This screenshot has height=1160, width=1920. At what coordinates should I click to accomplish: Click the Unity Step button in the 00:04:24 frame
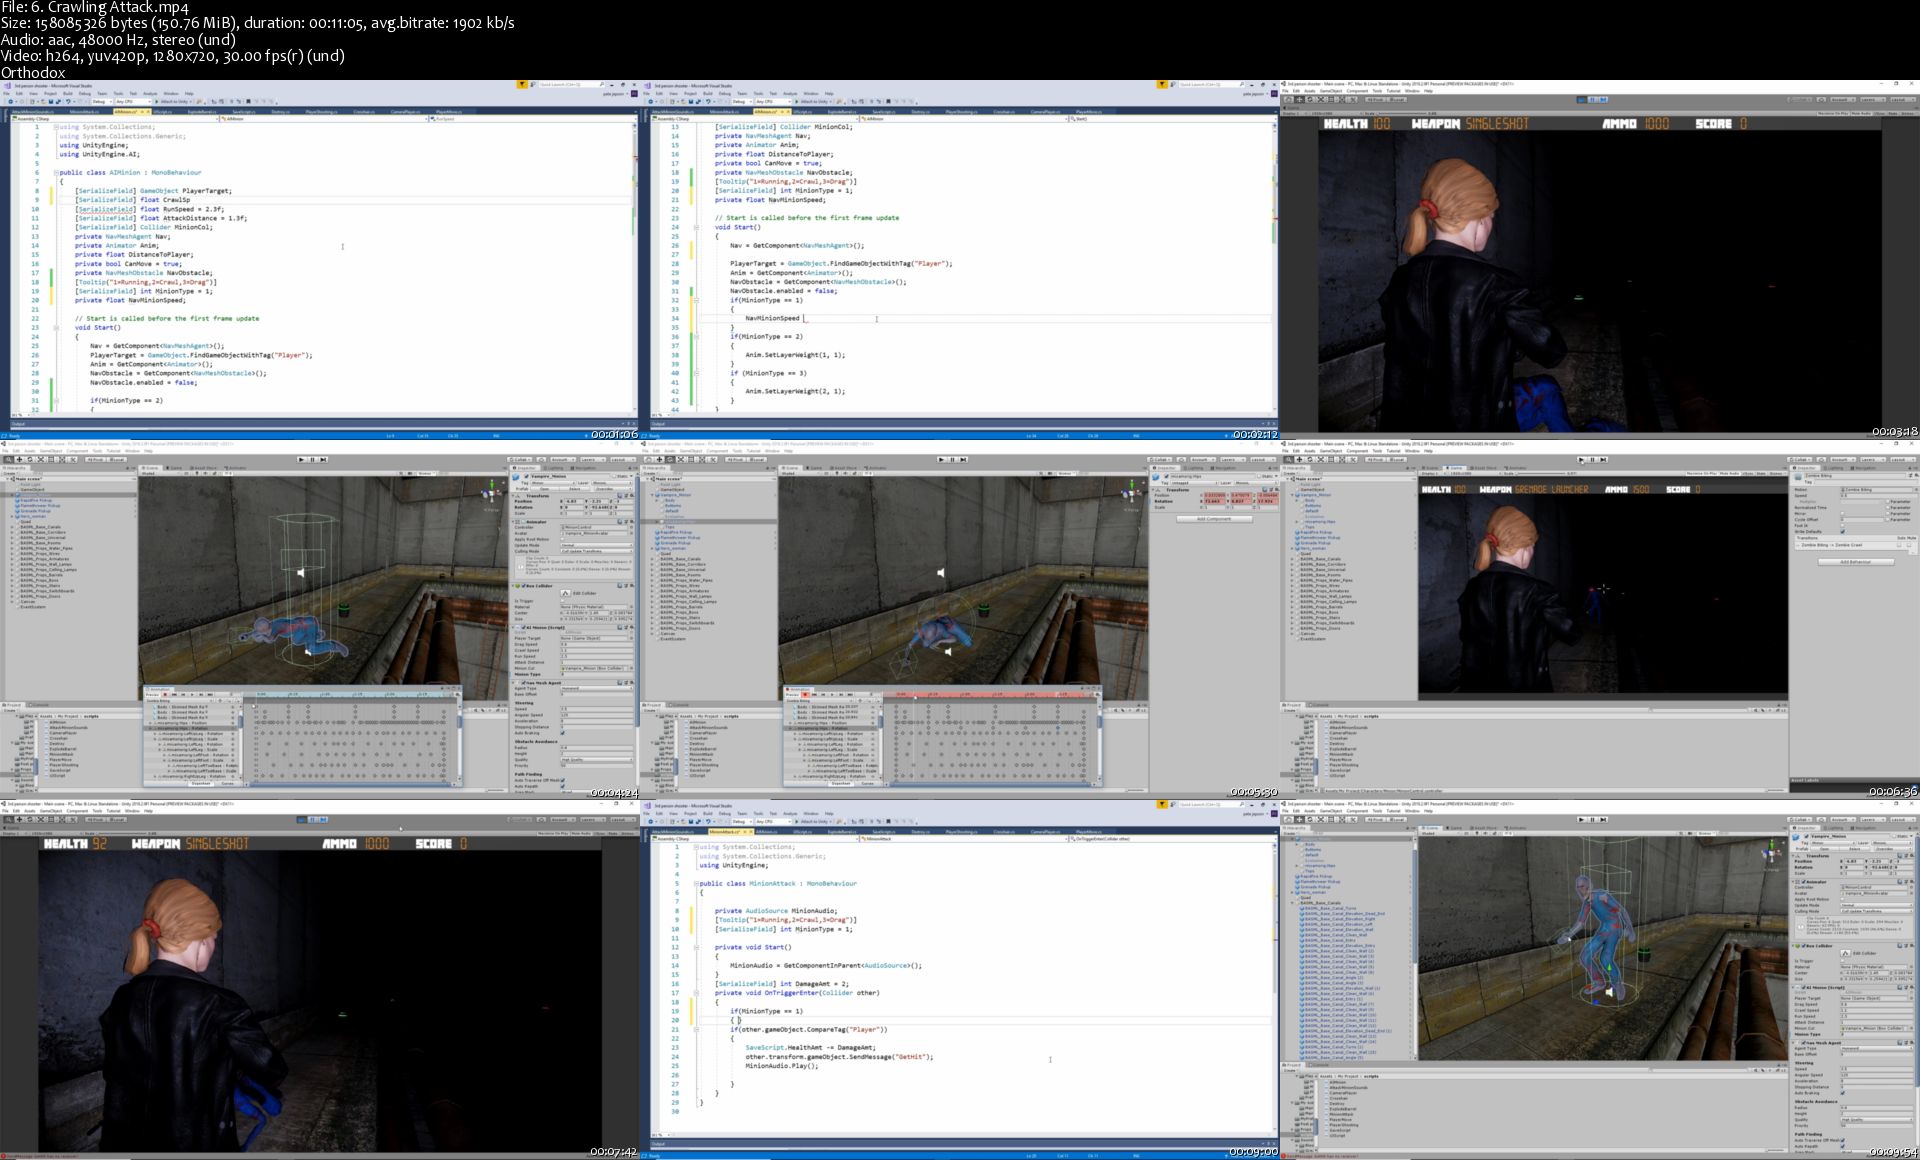click(323, 460)
